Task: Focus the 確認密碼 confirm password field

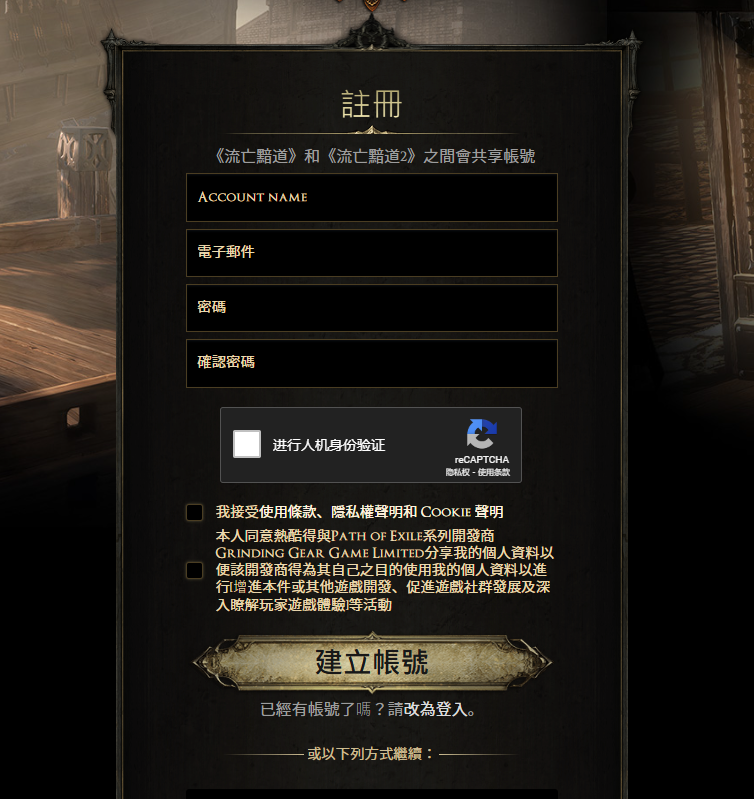Action: pyautogui.click(x=372, y=363)
